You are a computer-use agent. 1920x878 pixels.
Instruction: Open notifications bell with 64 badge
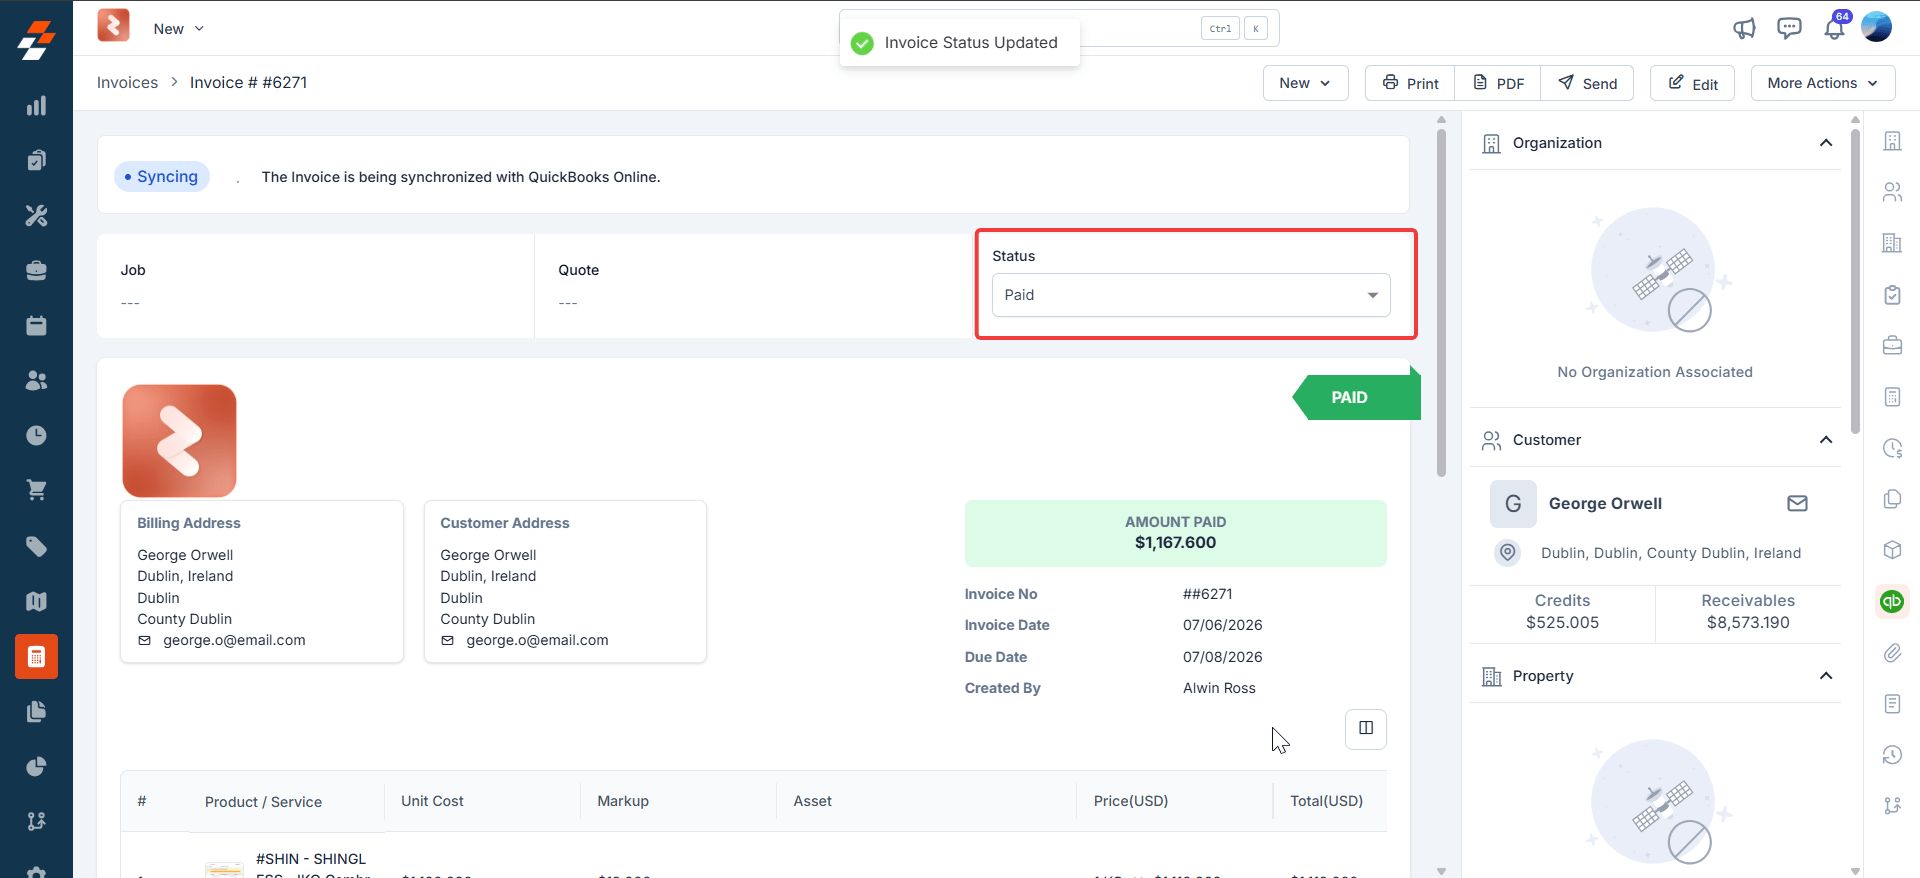coord(1835,27)
